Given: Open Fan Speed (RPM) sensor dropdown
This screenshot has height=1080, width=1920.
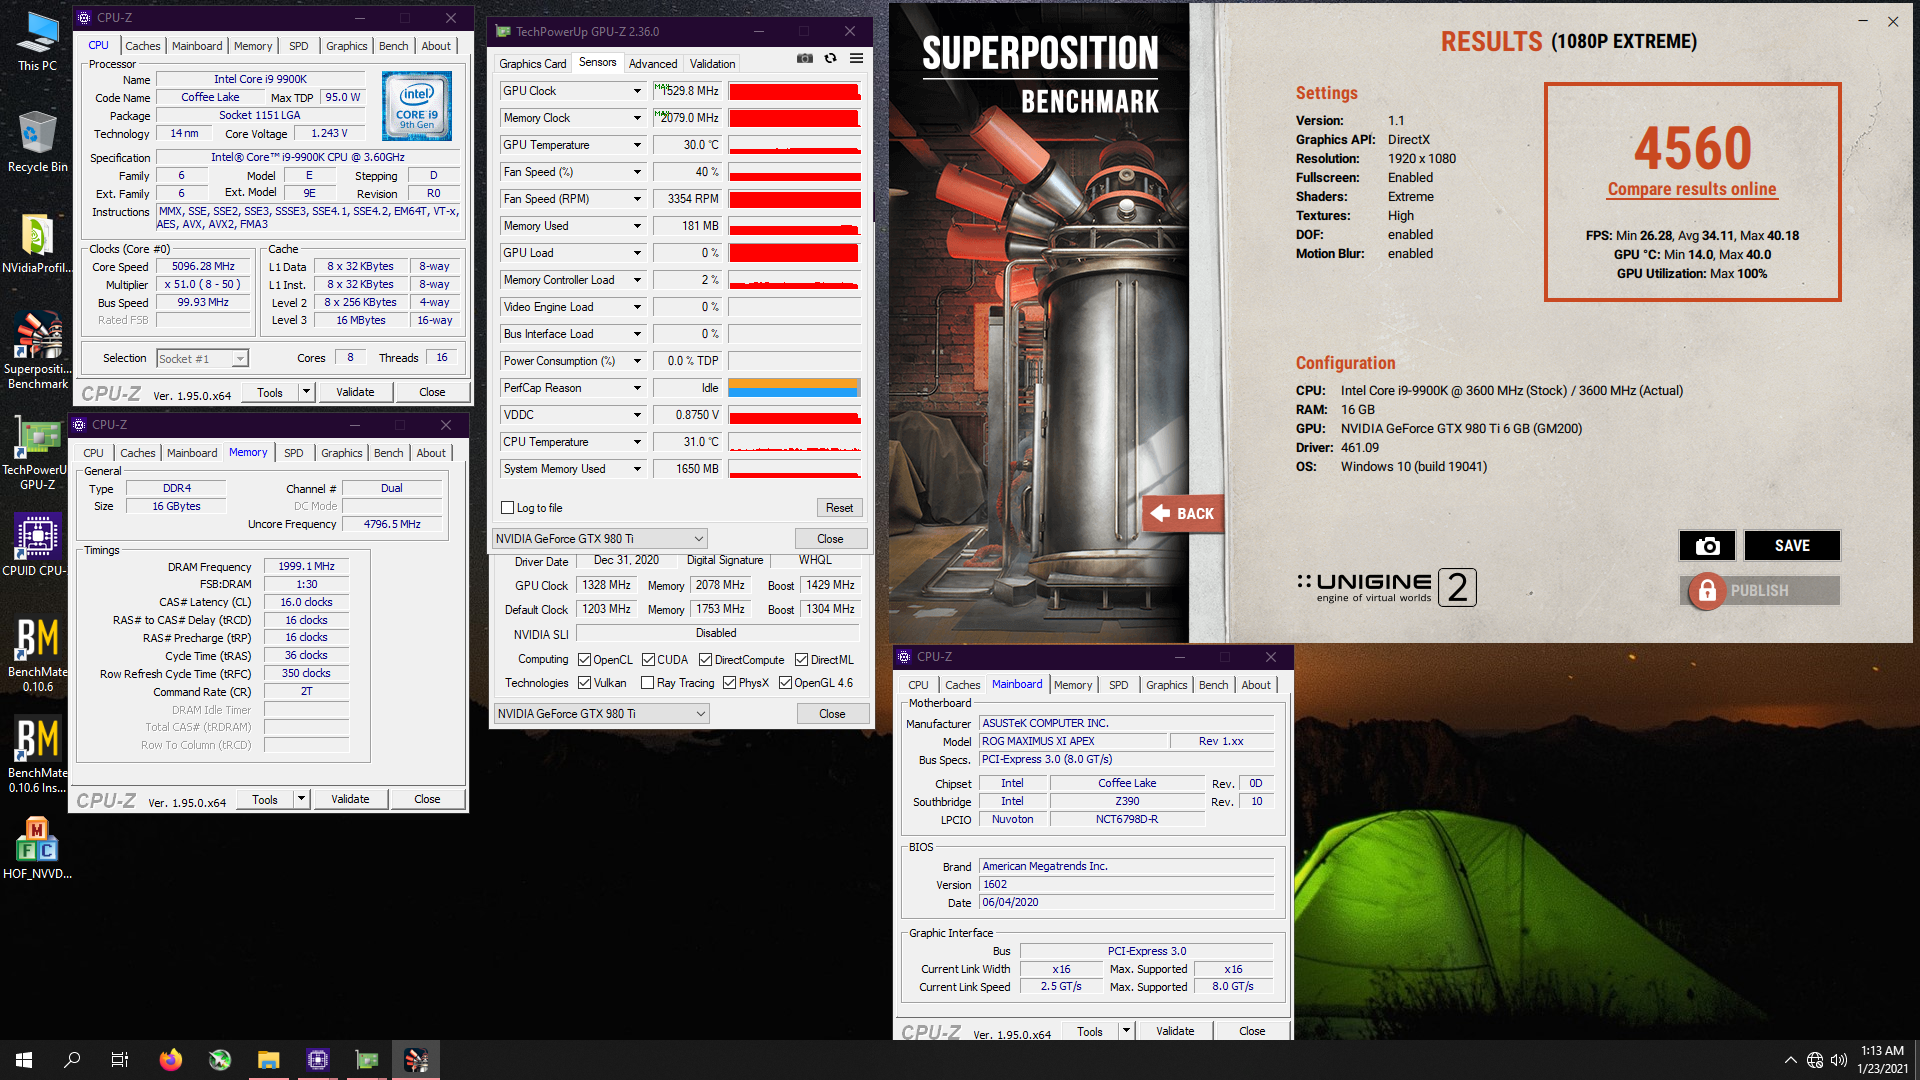Looking at the screenshot, I should point(636,199).
